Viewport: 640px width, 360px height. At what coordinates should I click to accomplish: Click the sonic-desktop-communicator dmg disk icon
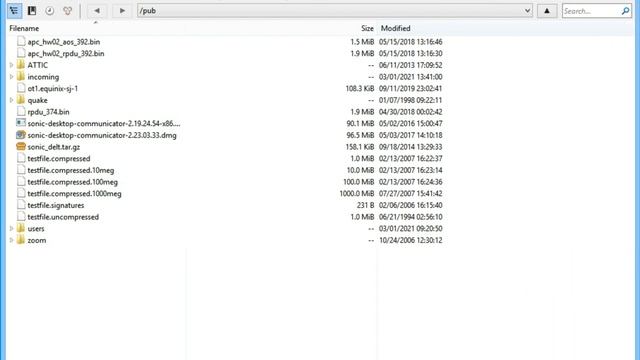(21, 135)
